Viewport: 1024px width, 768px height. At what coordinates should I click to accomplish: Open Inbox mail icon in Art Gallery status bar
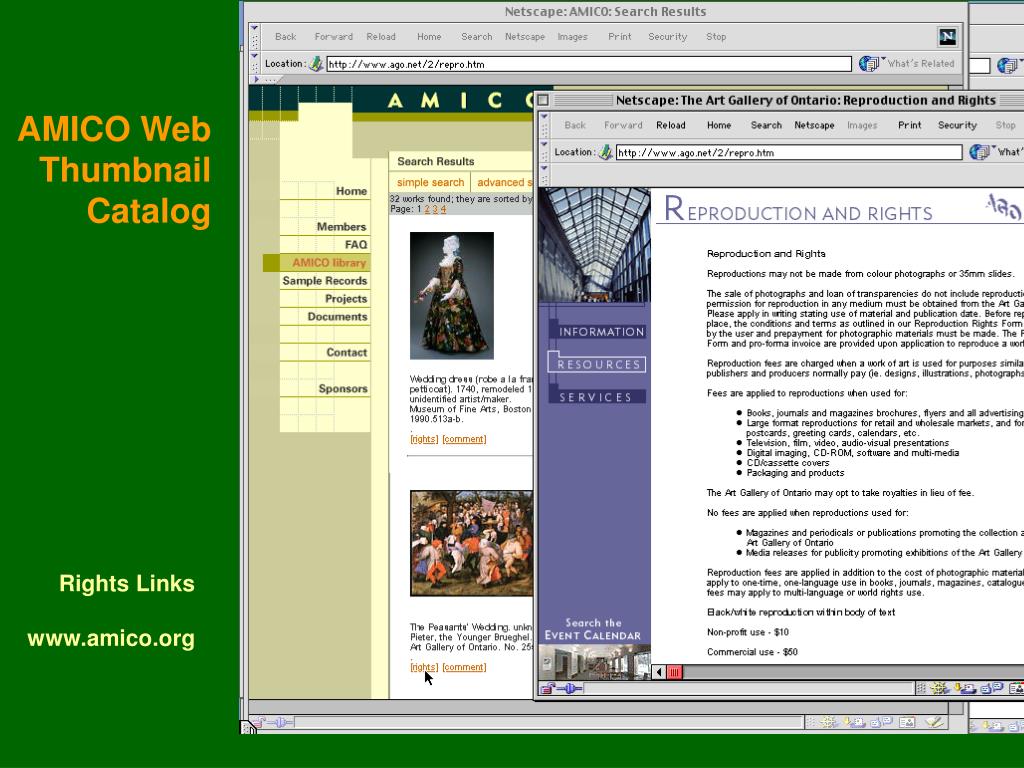pos(965,688)
